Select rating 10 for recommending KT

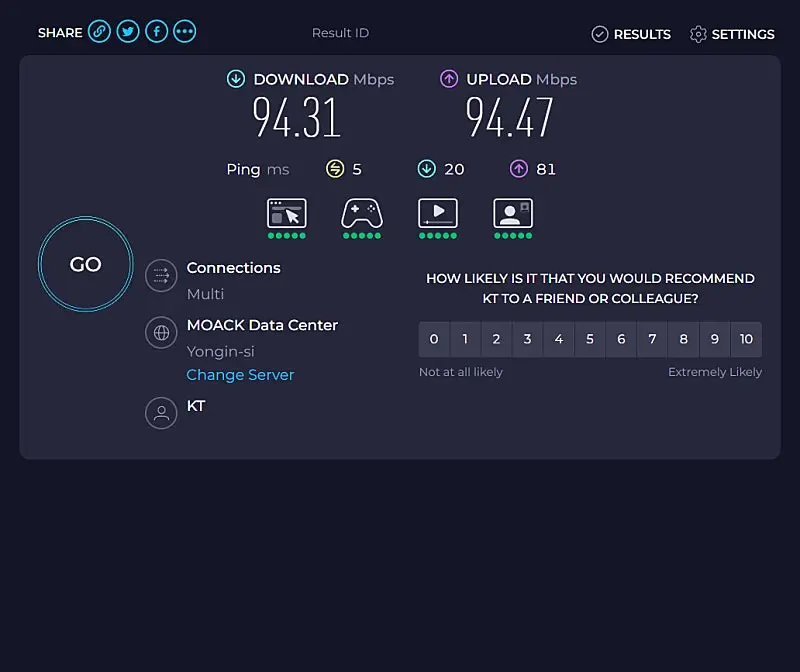pos(746,340)
